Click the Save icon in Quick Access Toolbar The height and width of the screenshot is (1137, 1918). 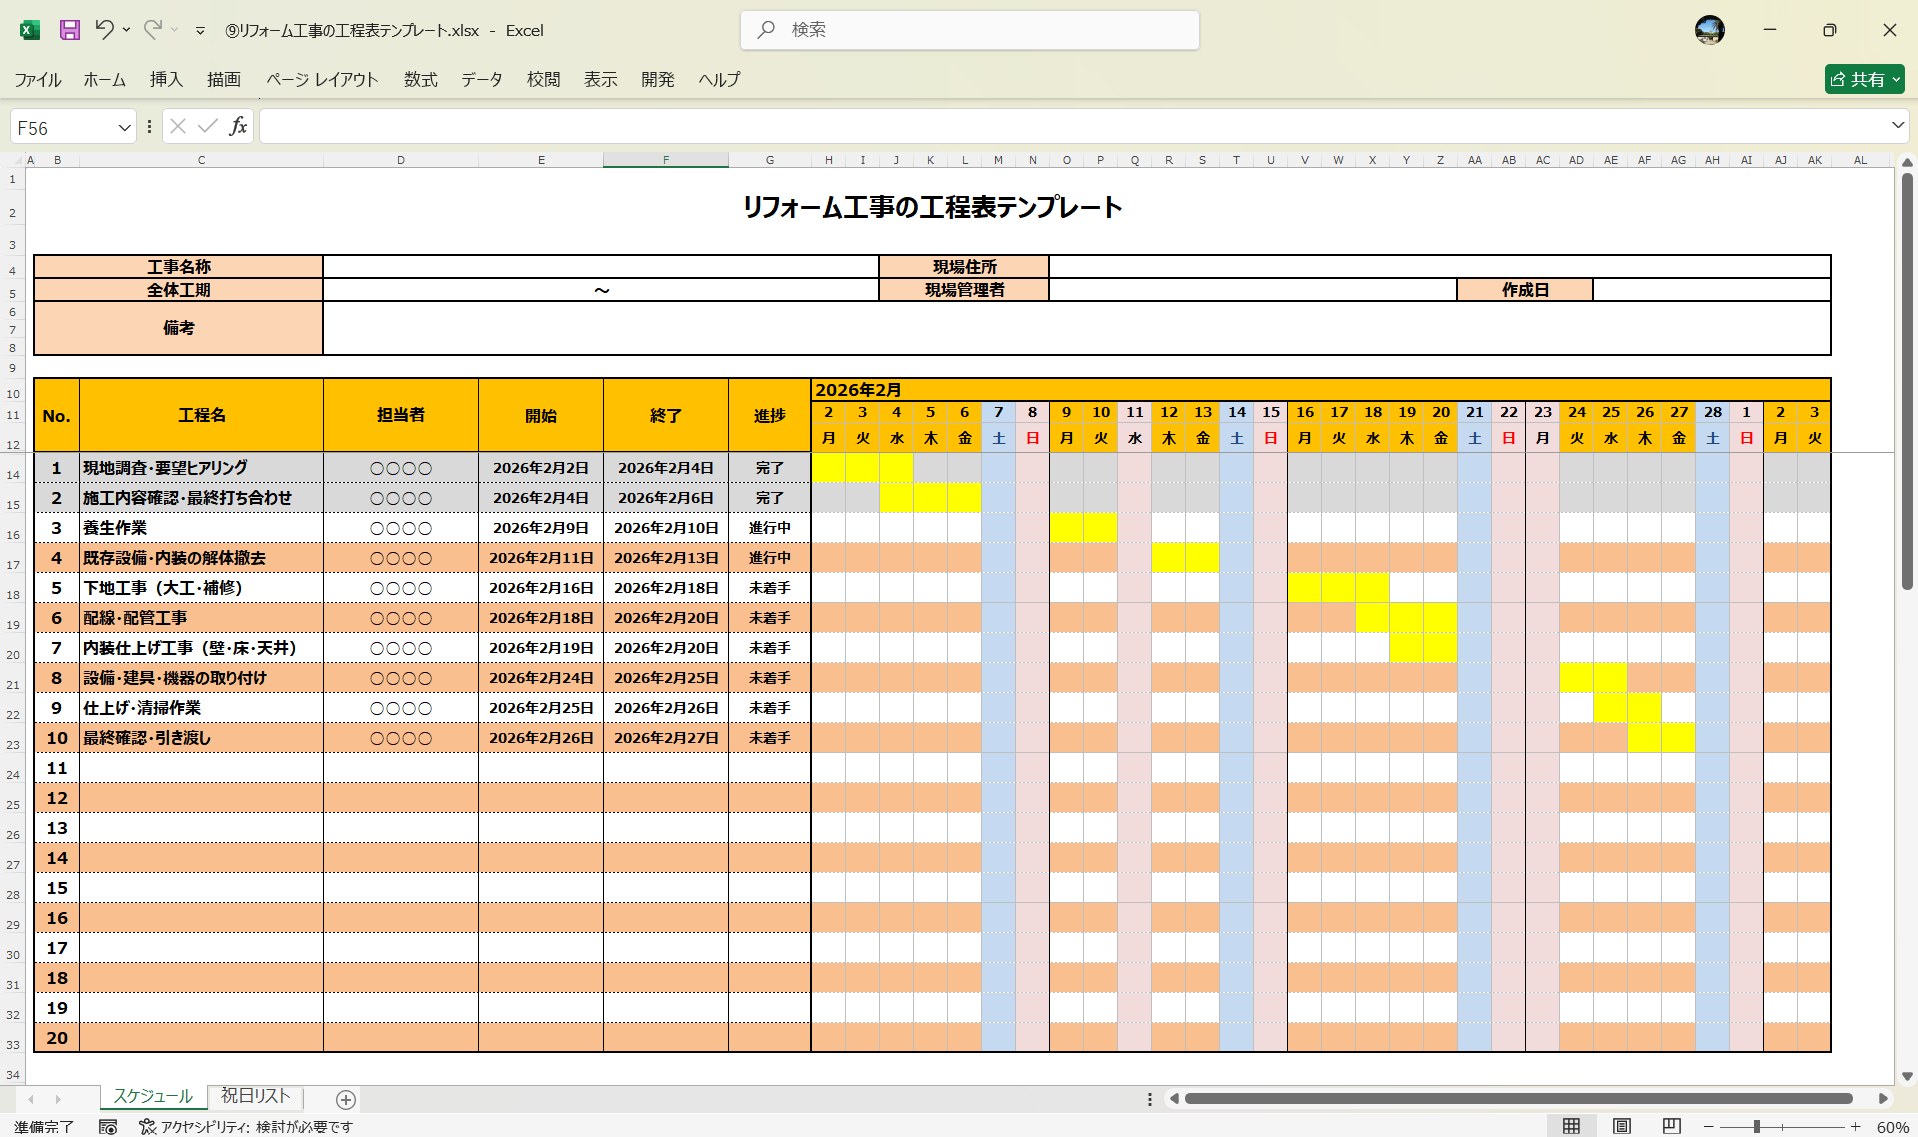[x=68, y=30]
